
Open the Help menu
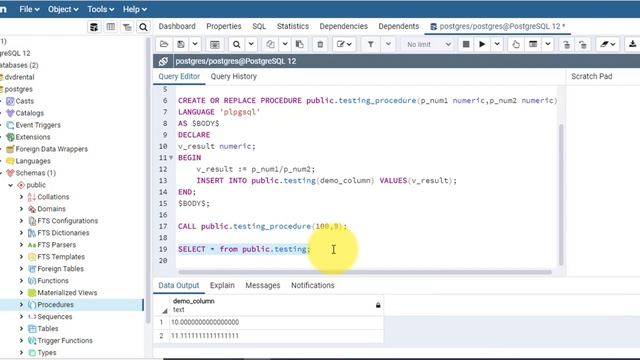coord(135,9)
